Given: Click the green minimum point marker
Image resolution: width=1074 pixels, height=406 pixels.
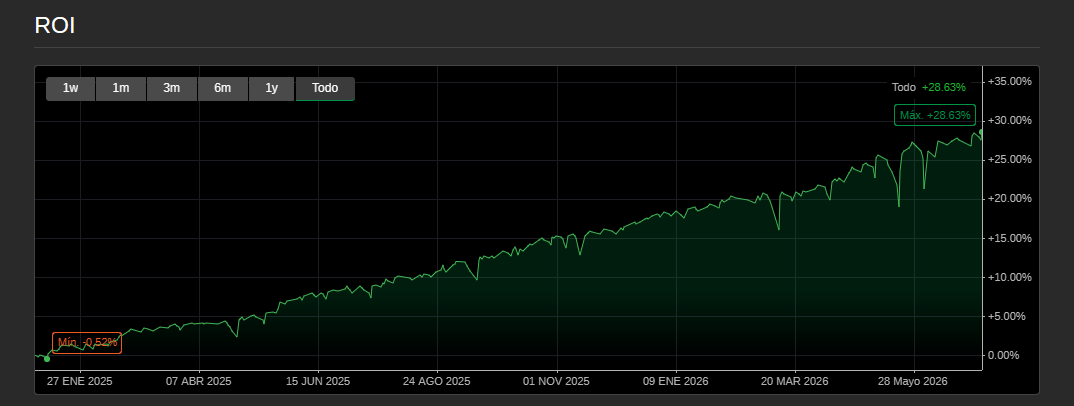Looking at the screenshot, I should (47, 359).
